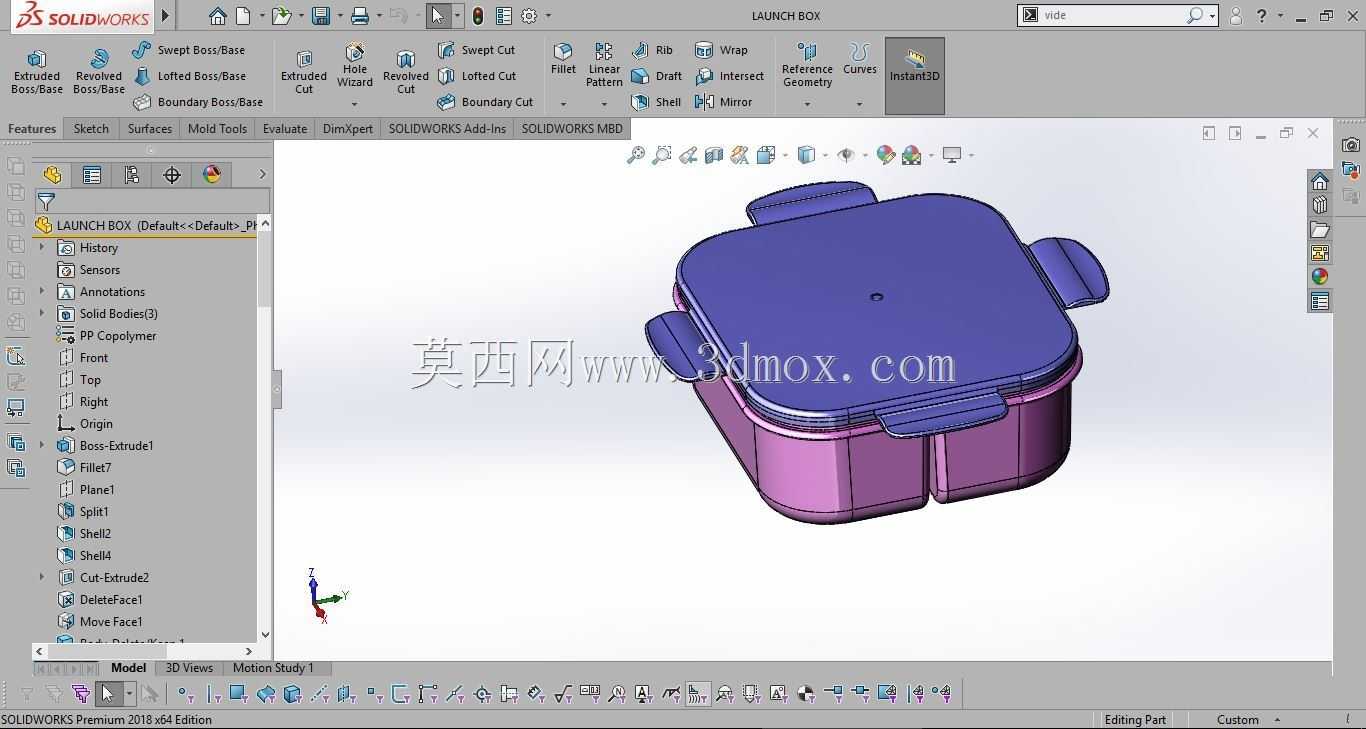1366x729 pixels.
Task: Expand the History tree node
Action: click(x=42, y=248)
